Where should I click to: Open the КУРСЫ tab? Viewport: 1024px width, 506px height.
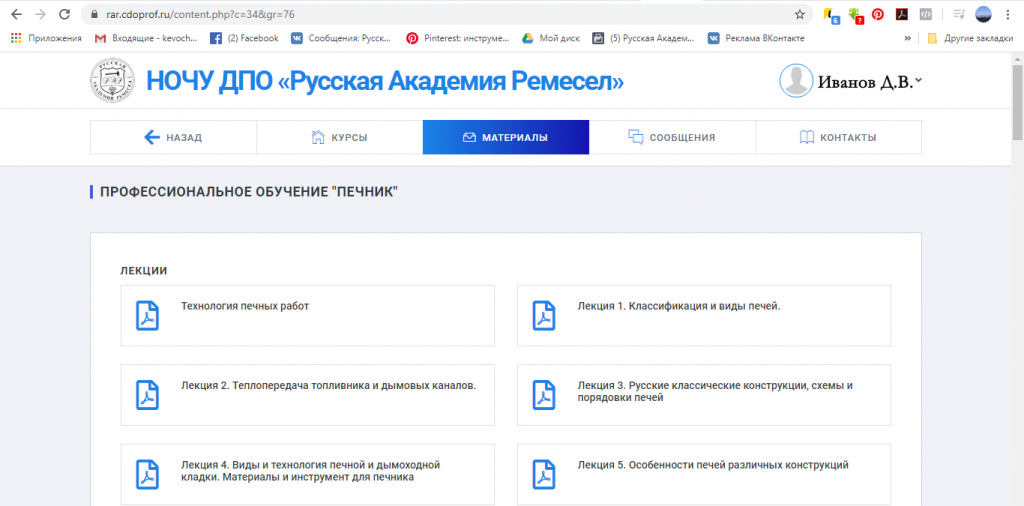point(340,137)
